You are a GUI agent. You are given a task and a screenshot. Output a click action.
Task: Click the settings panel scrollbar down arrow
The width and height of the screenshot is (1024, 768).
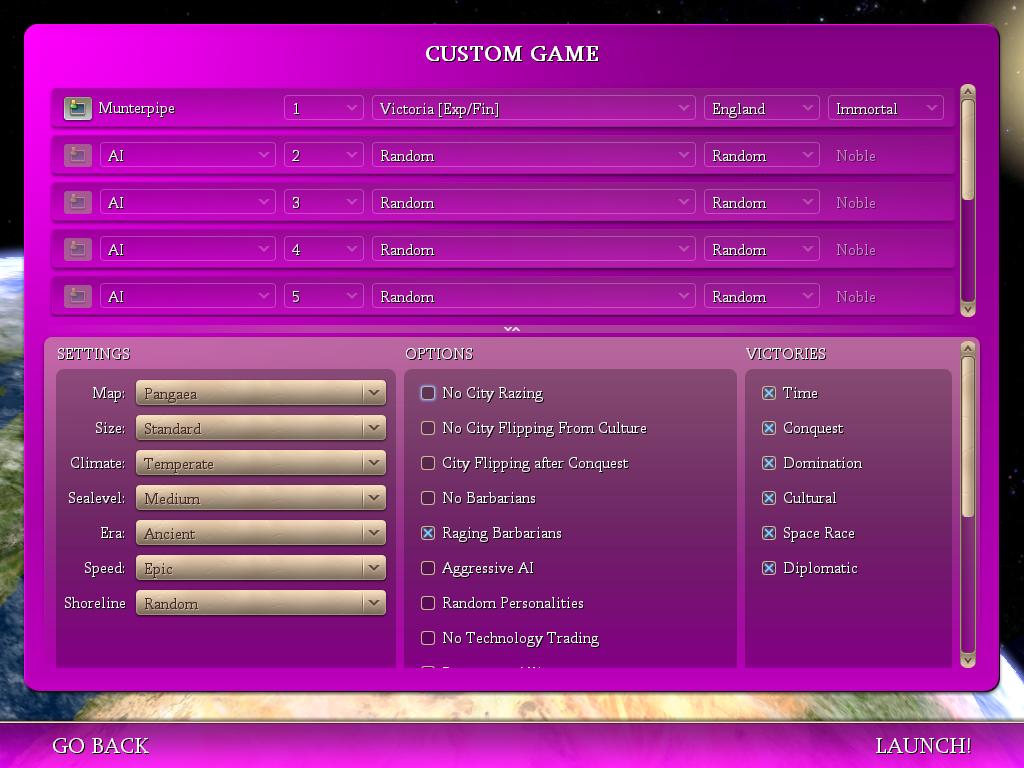(968, 660)
